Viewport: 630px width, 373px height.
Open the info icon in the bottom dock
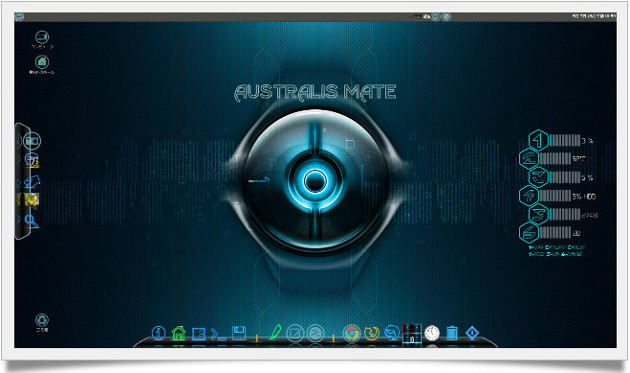[x=159, y=333]
